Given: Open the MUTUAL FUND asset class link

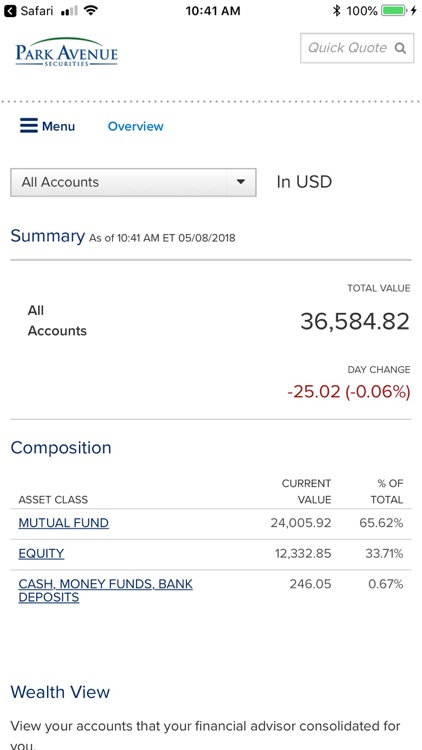Looking at the screenshot, I should click(64, 523).
